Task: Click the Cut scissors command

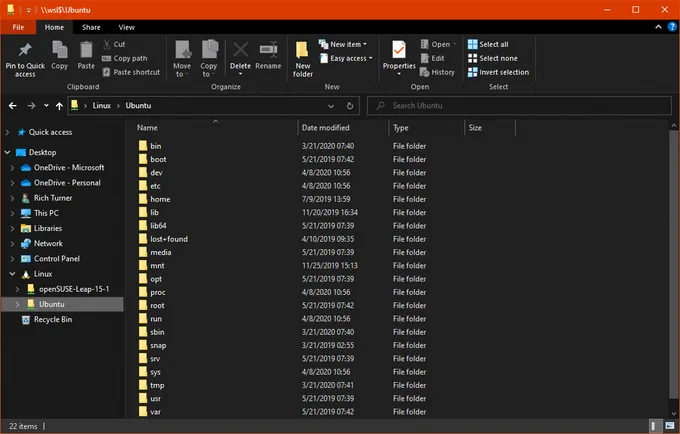Action: point(114,44)
